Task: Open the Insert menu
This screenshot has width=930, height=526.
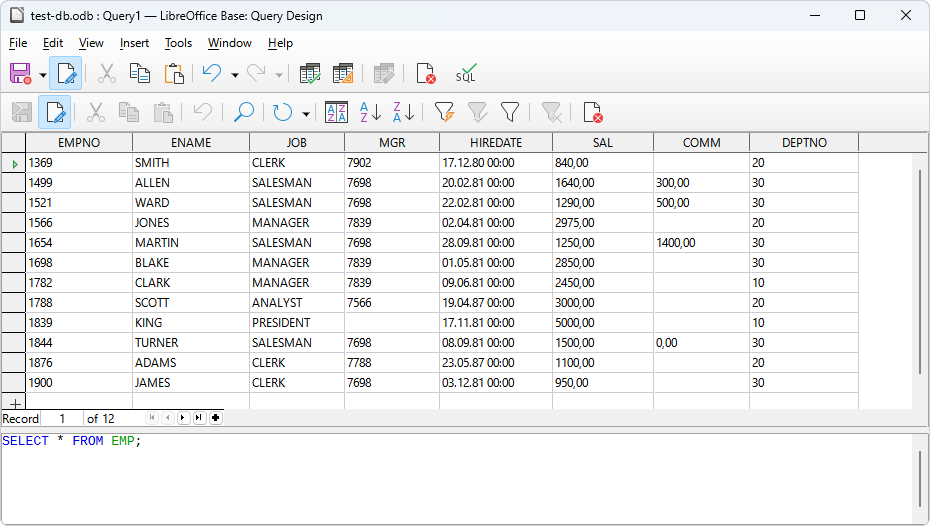Action: pyautogui.click(x=134, y=43)
